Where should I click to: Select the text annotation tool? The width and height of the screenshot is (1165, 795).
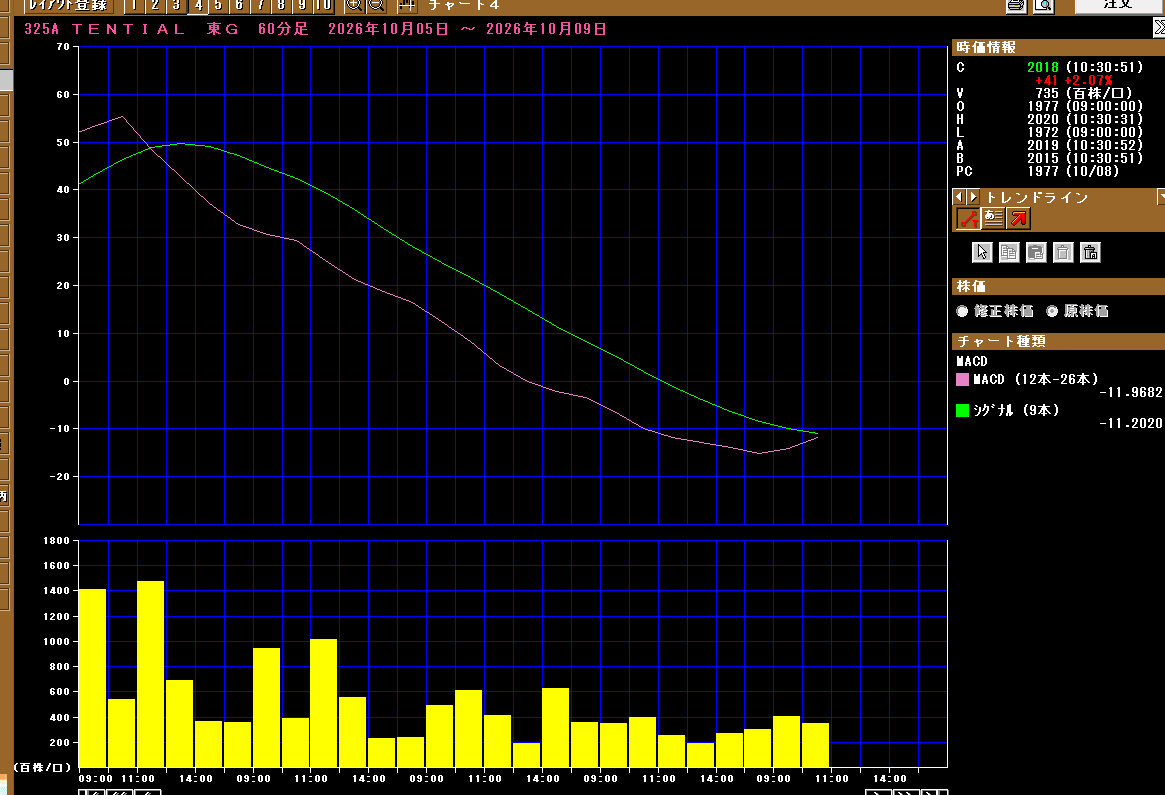(993, 218)
